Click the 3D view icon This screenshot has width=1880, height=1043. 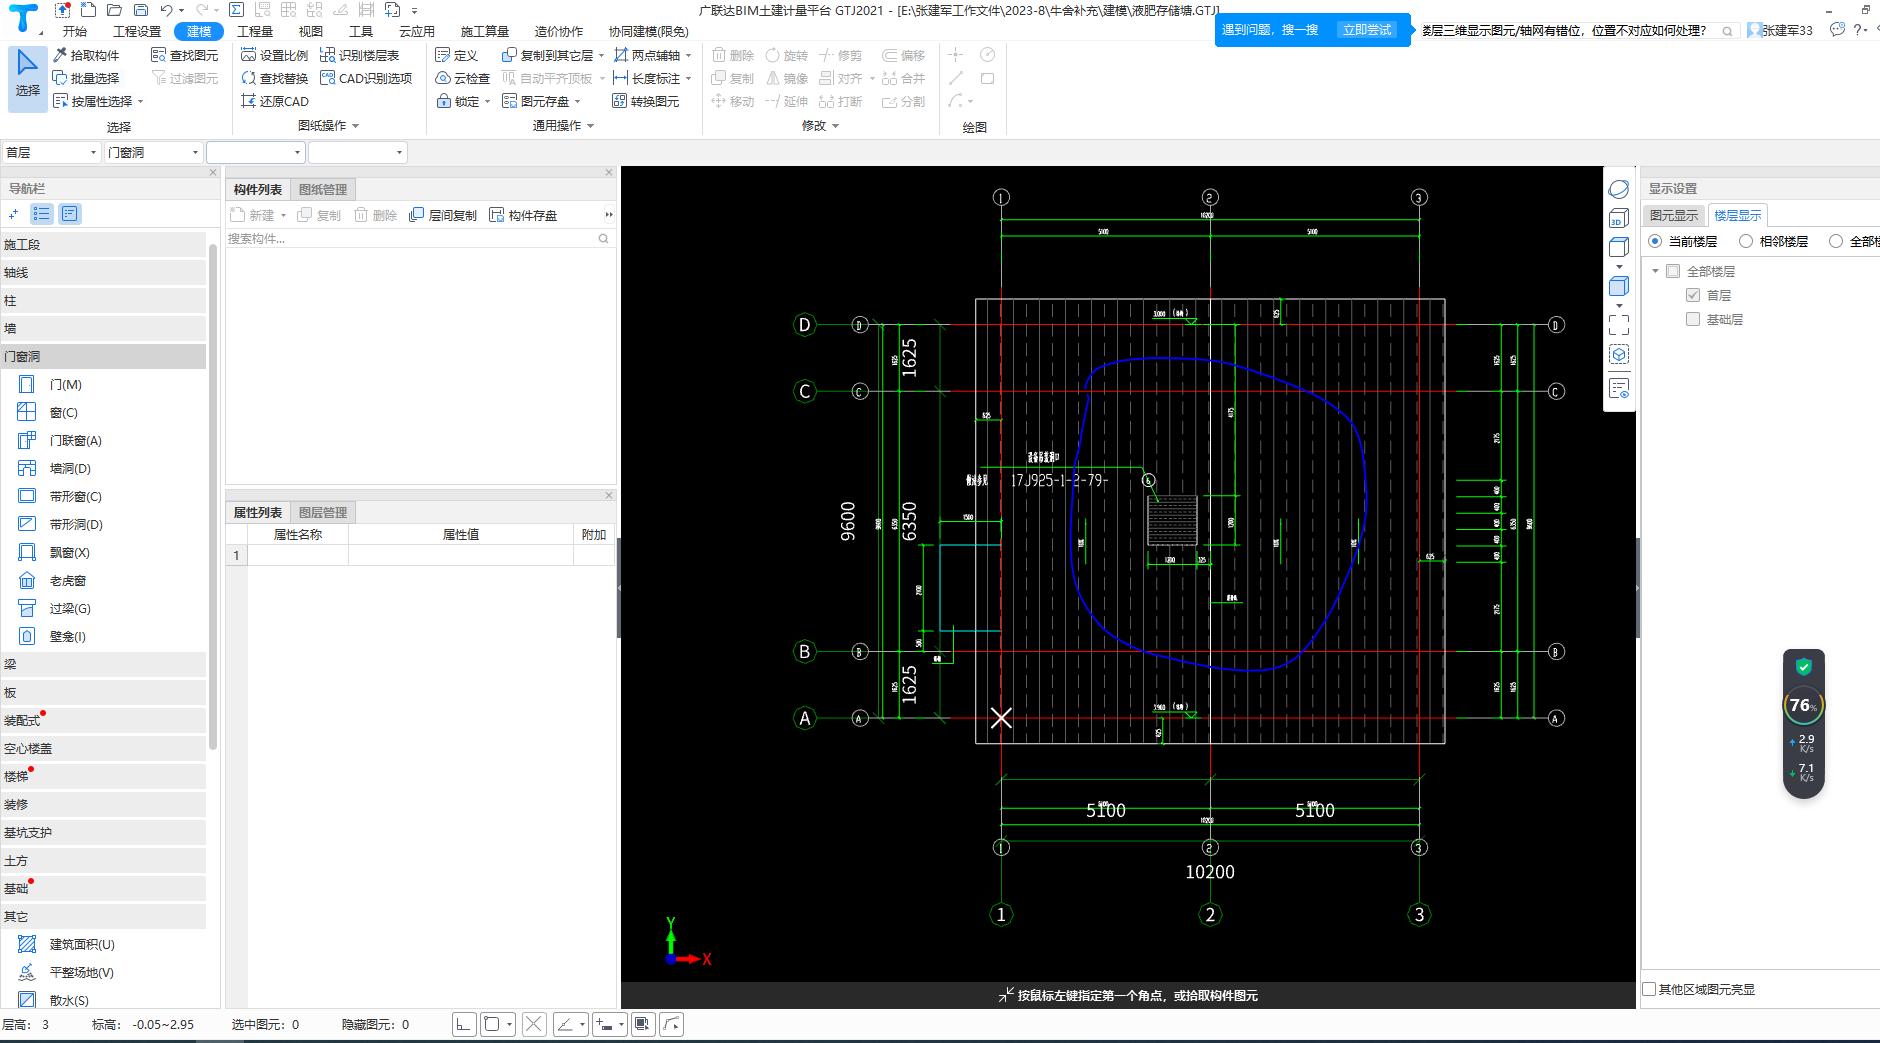pos(1618,218)
